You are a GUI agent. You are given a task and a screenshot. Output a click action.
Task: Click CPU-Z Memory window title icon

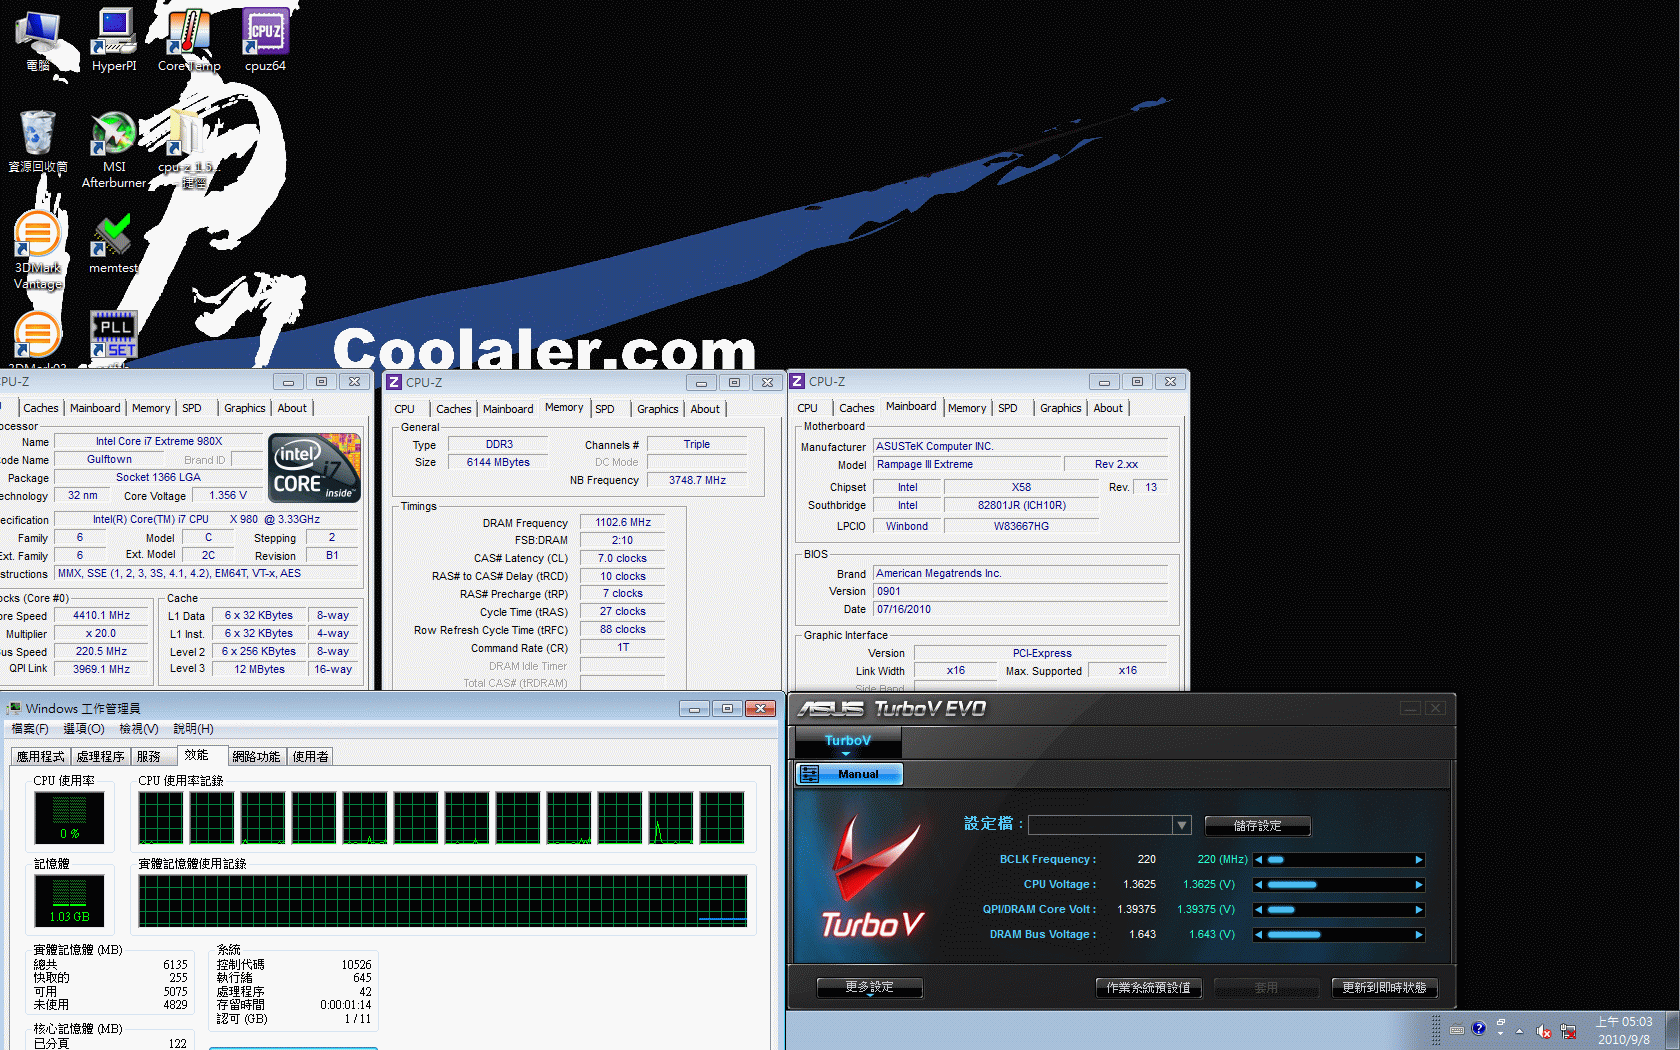[394, 382]
